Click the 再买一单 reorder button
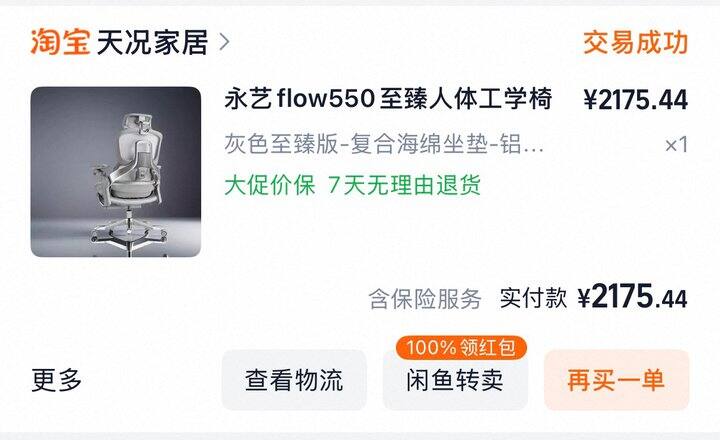 617,380
